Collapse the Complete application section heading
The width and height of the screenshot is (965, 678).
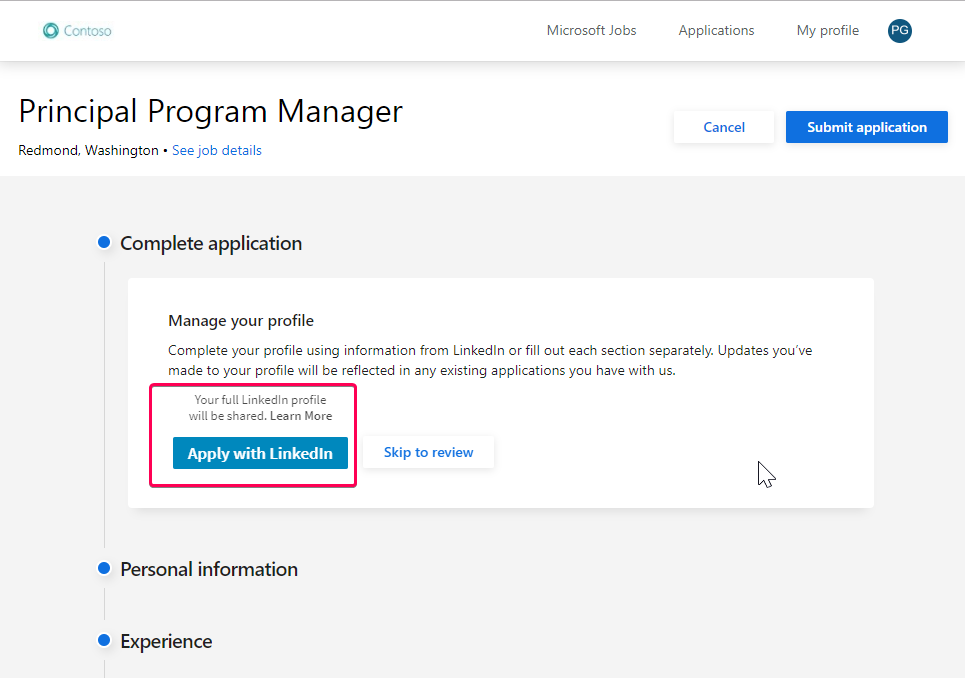(x=211, y=243)
